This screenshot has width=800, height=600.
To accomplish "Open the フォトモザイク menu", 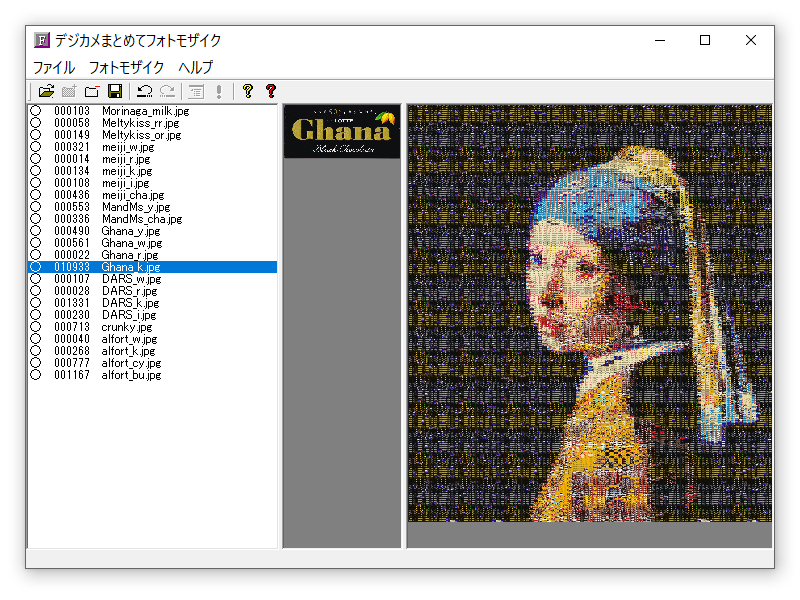I will coord(127,67).
